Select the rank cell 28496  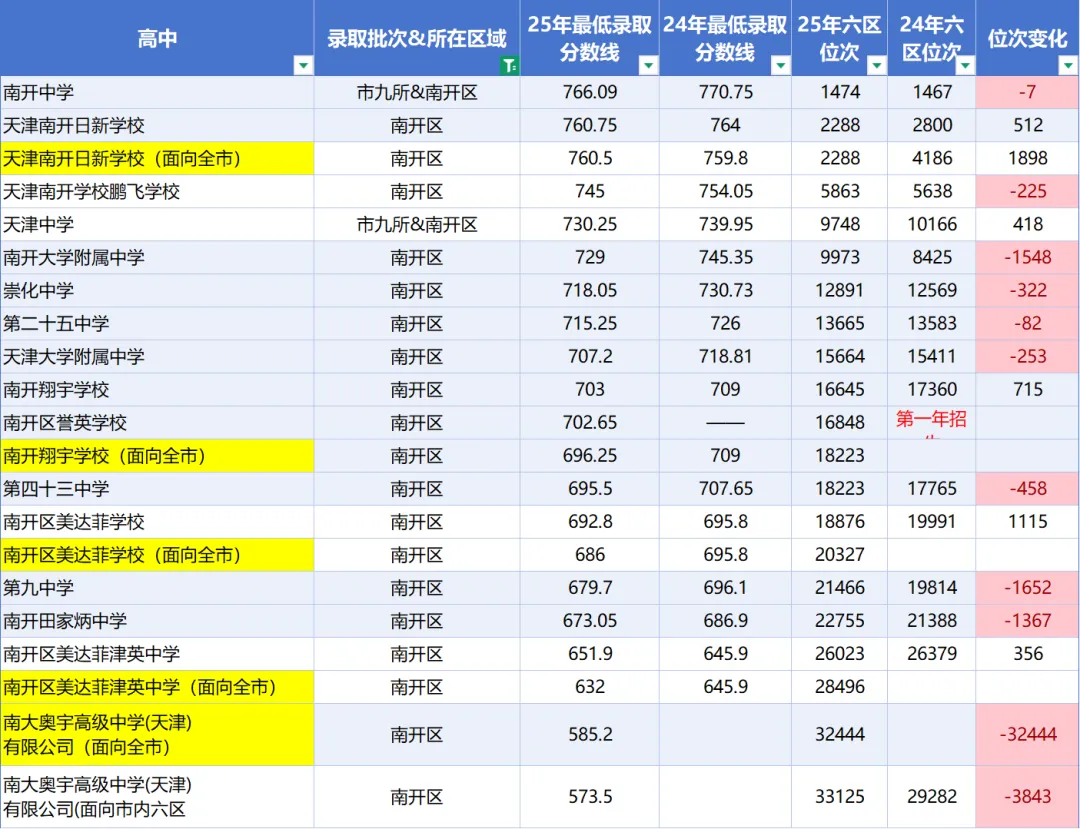tap(840, 687)
